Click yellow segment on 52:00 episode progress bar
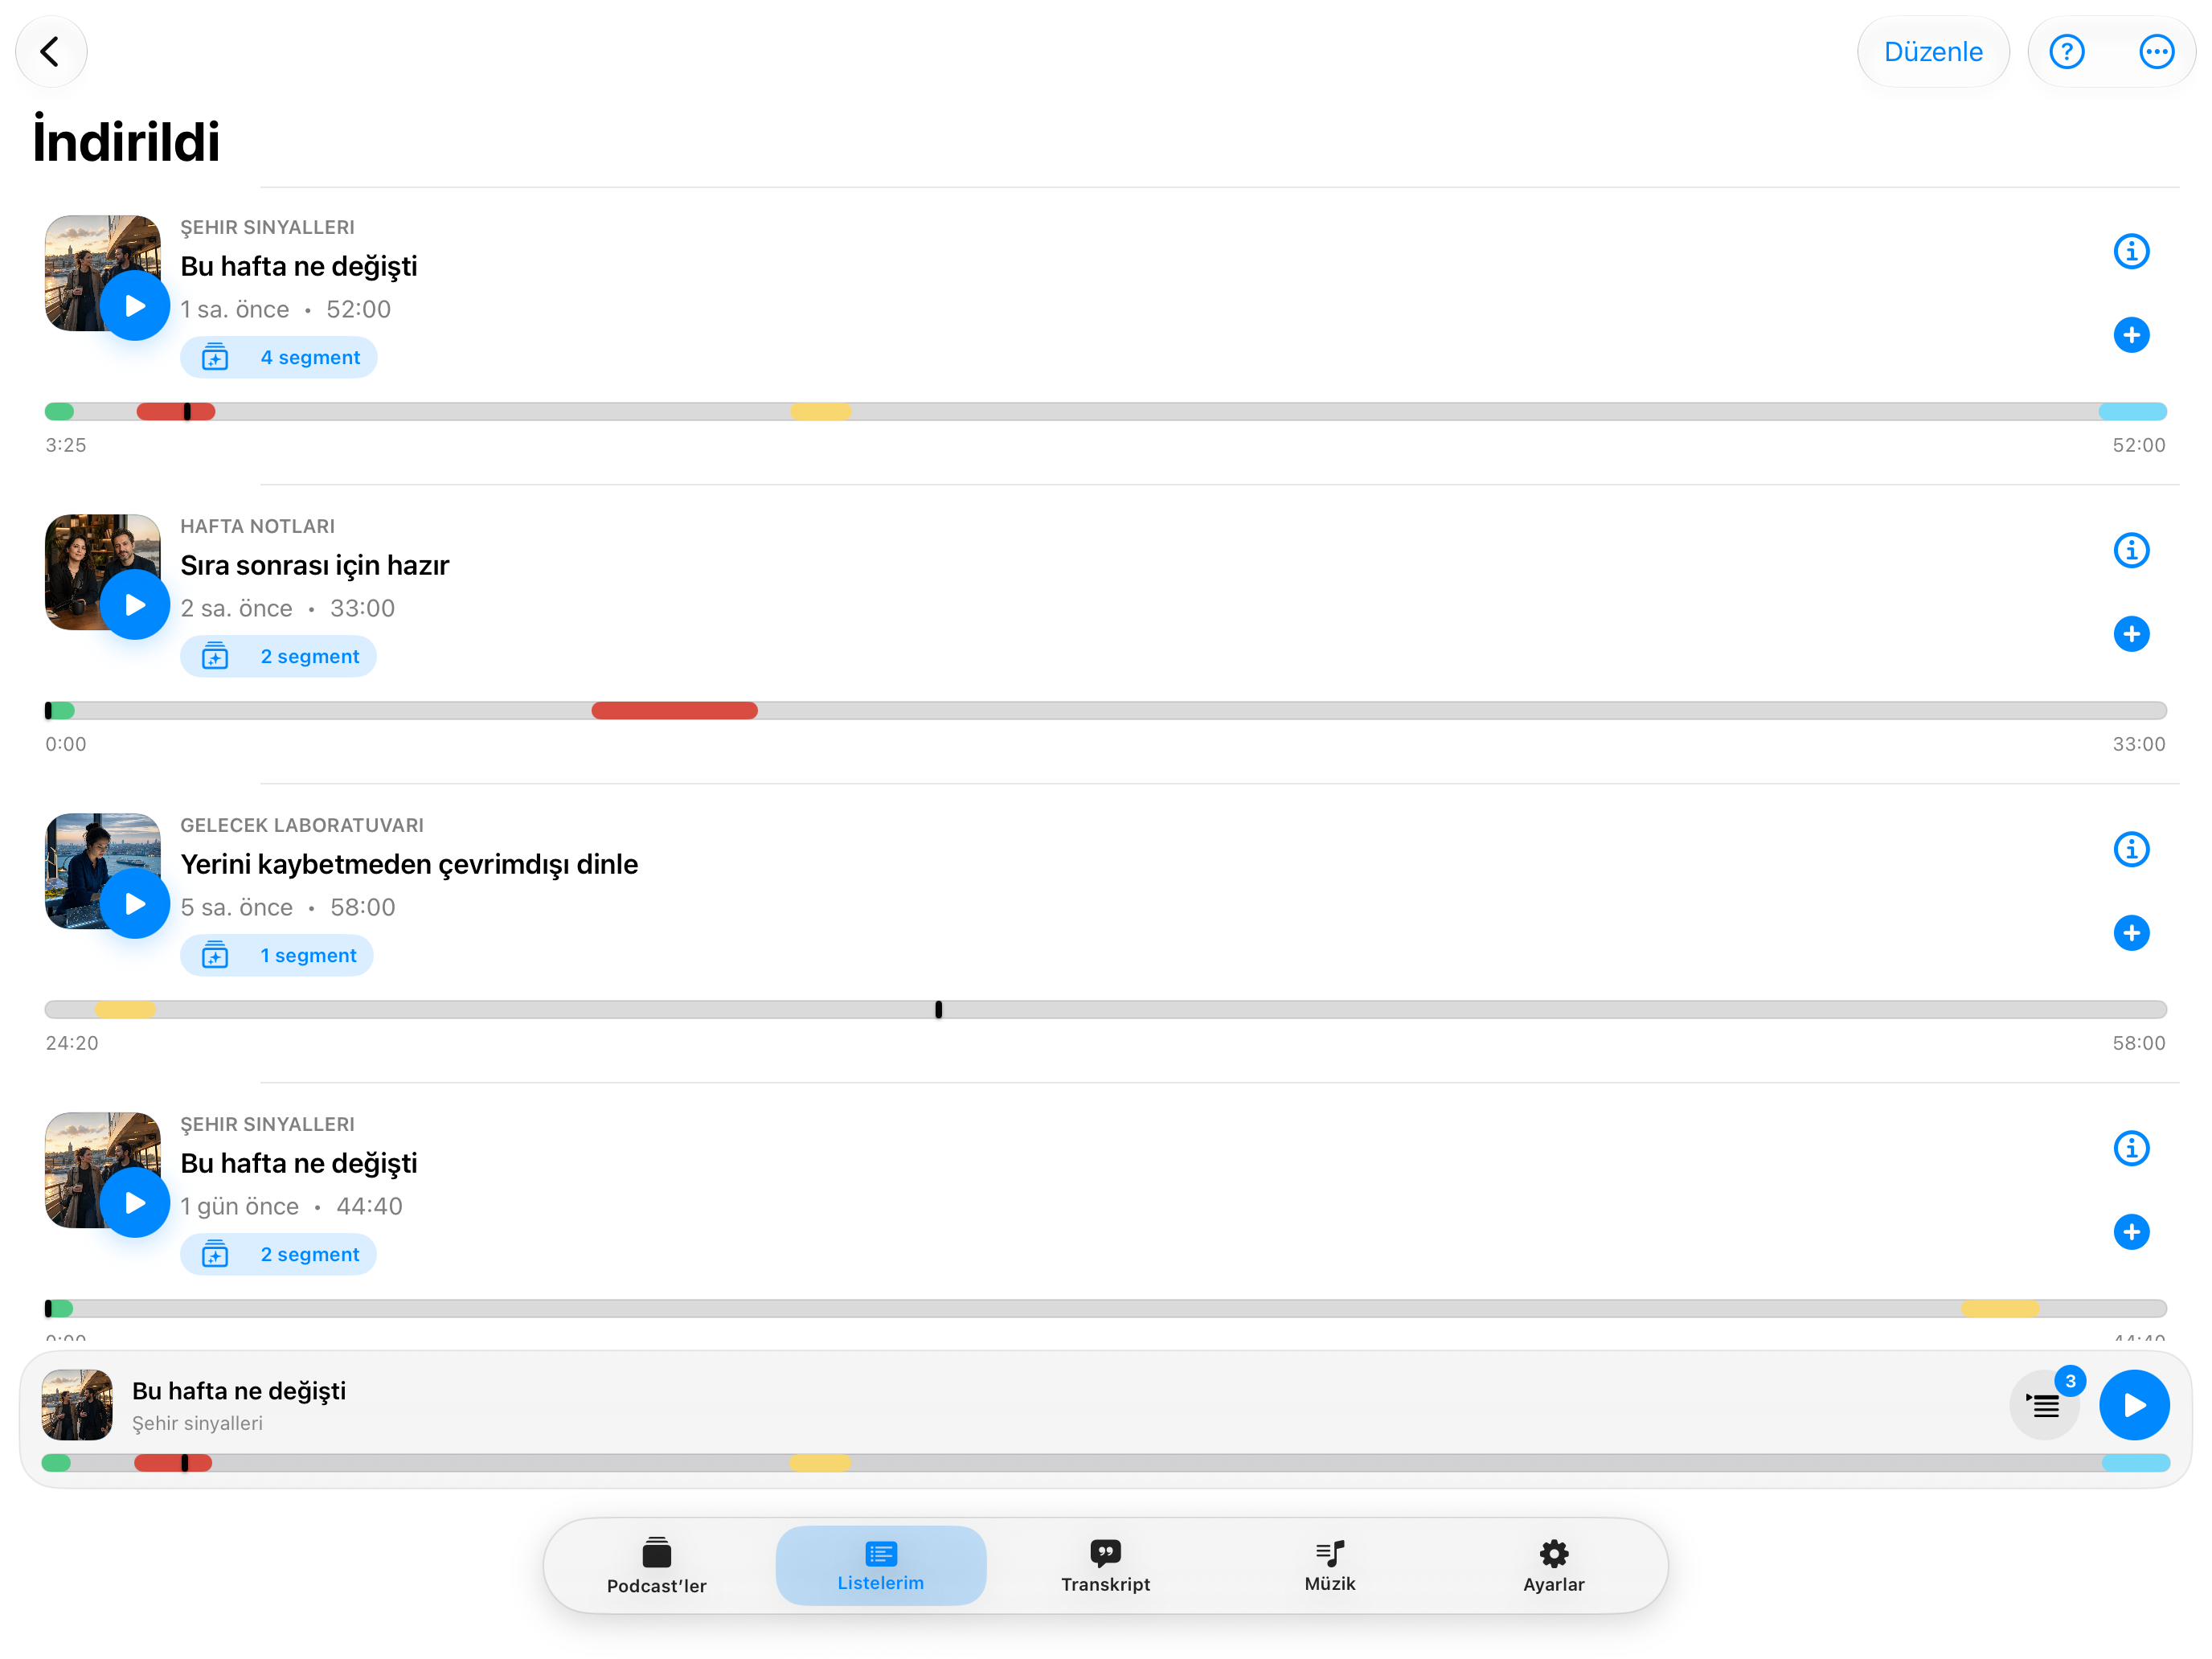Screen dimensions: 2212x1659 click(x=820, y=412)
